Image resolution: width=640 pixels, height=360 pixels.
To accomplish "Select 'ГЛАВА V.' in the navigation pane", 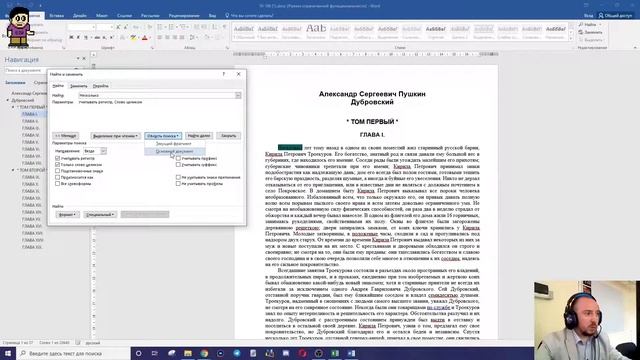I will 30,142.
